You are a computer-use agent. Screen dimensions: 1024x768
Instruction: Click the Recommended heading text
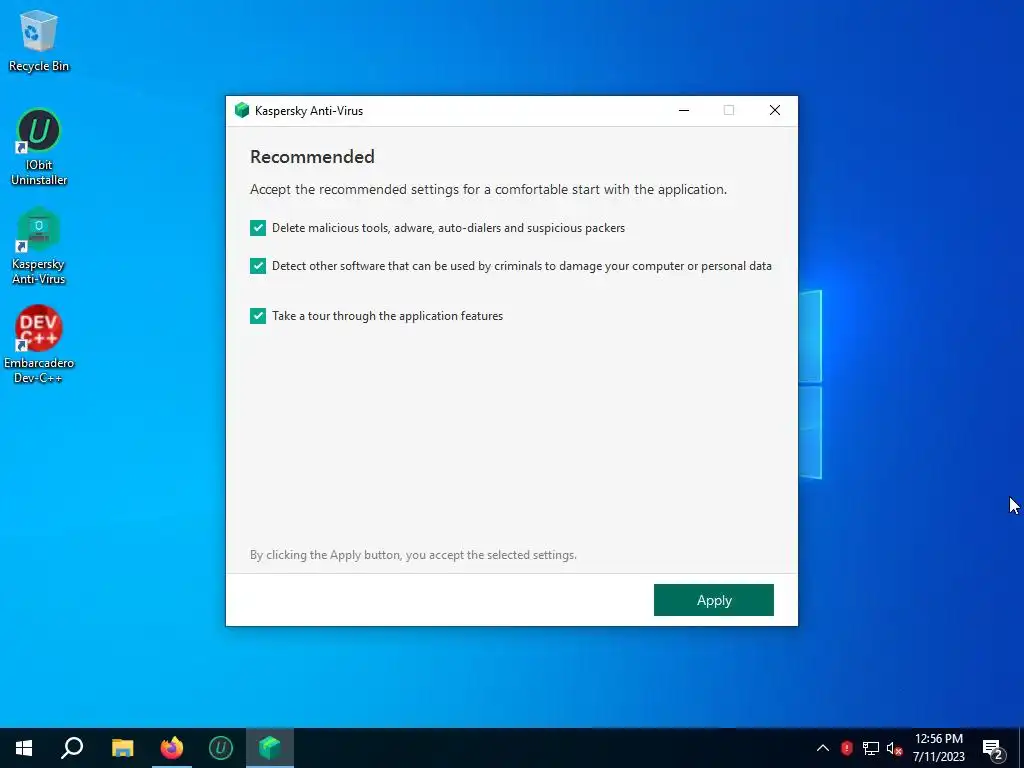[312, 157]
